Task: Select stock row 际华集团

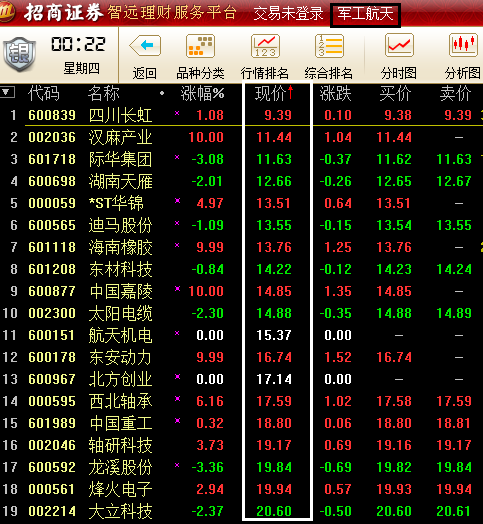Action: 241,159
